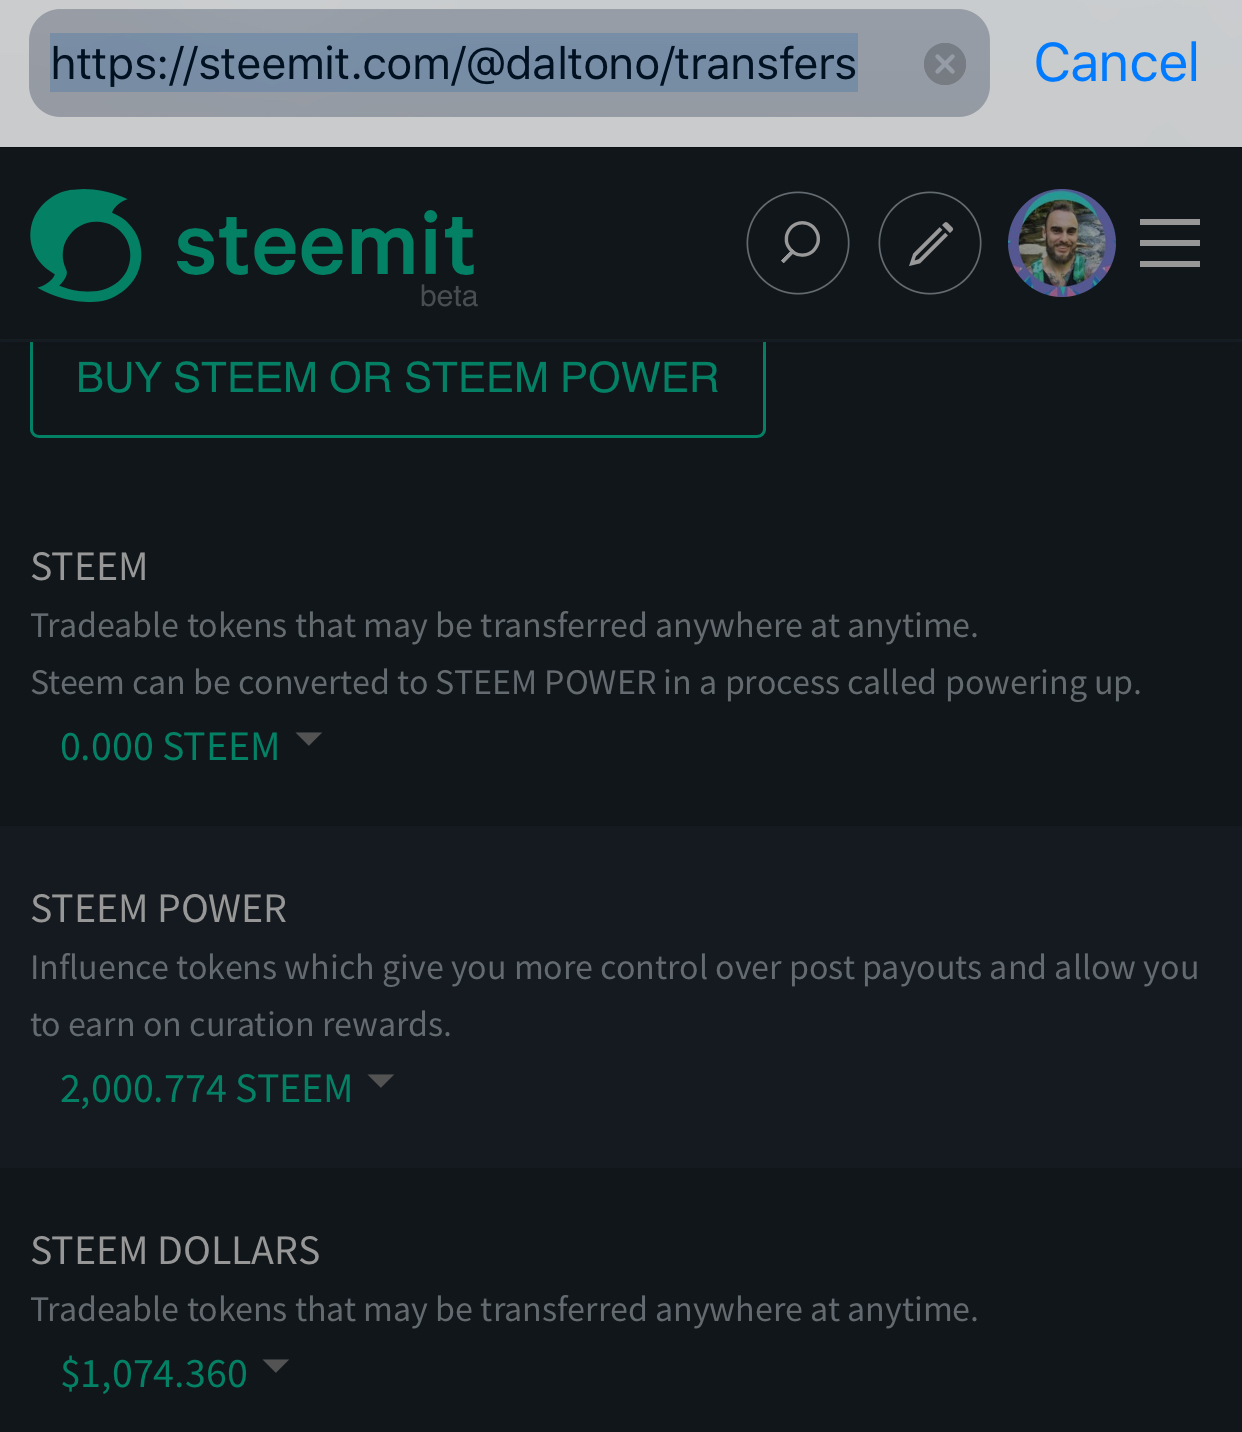Expand the $1,074.360 Steem Dollars dropdown
This screenshot has height=1432, width=1242.
point(154,1374)
